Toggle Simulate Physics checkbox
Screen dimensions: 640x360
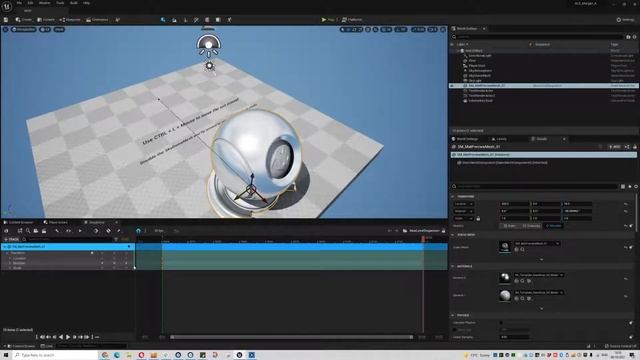(x=501, y=323)
